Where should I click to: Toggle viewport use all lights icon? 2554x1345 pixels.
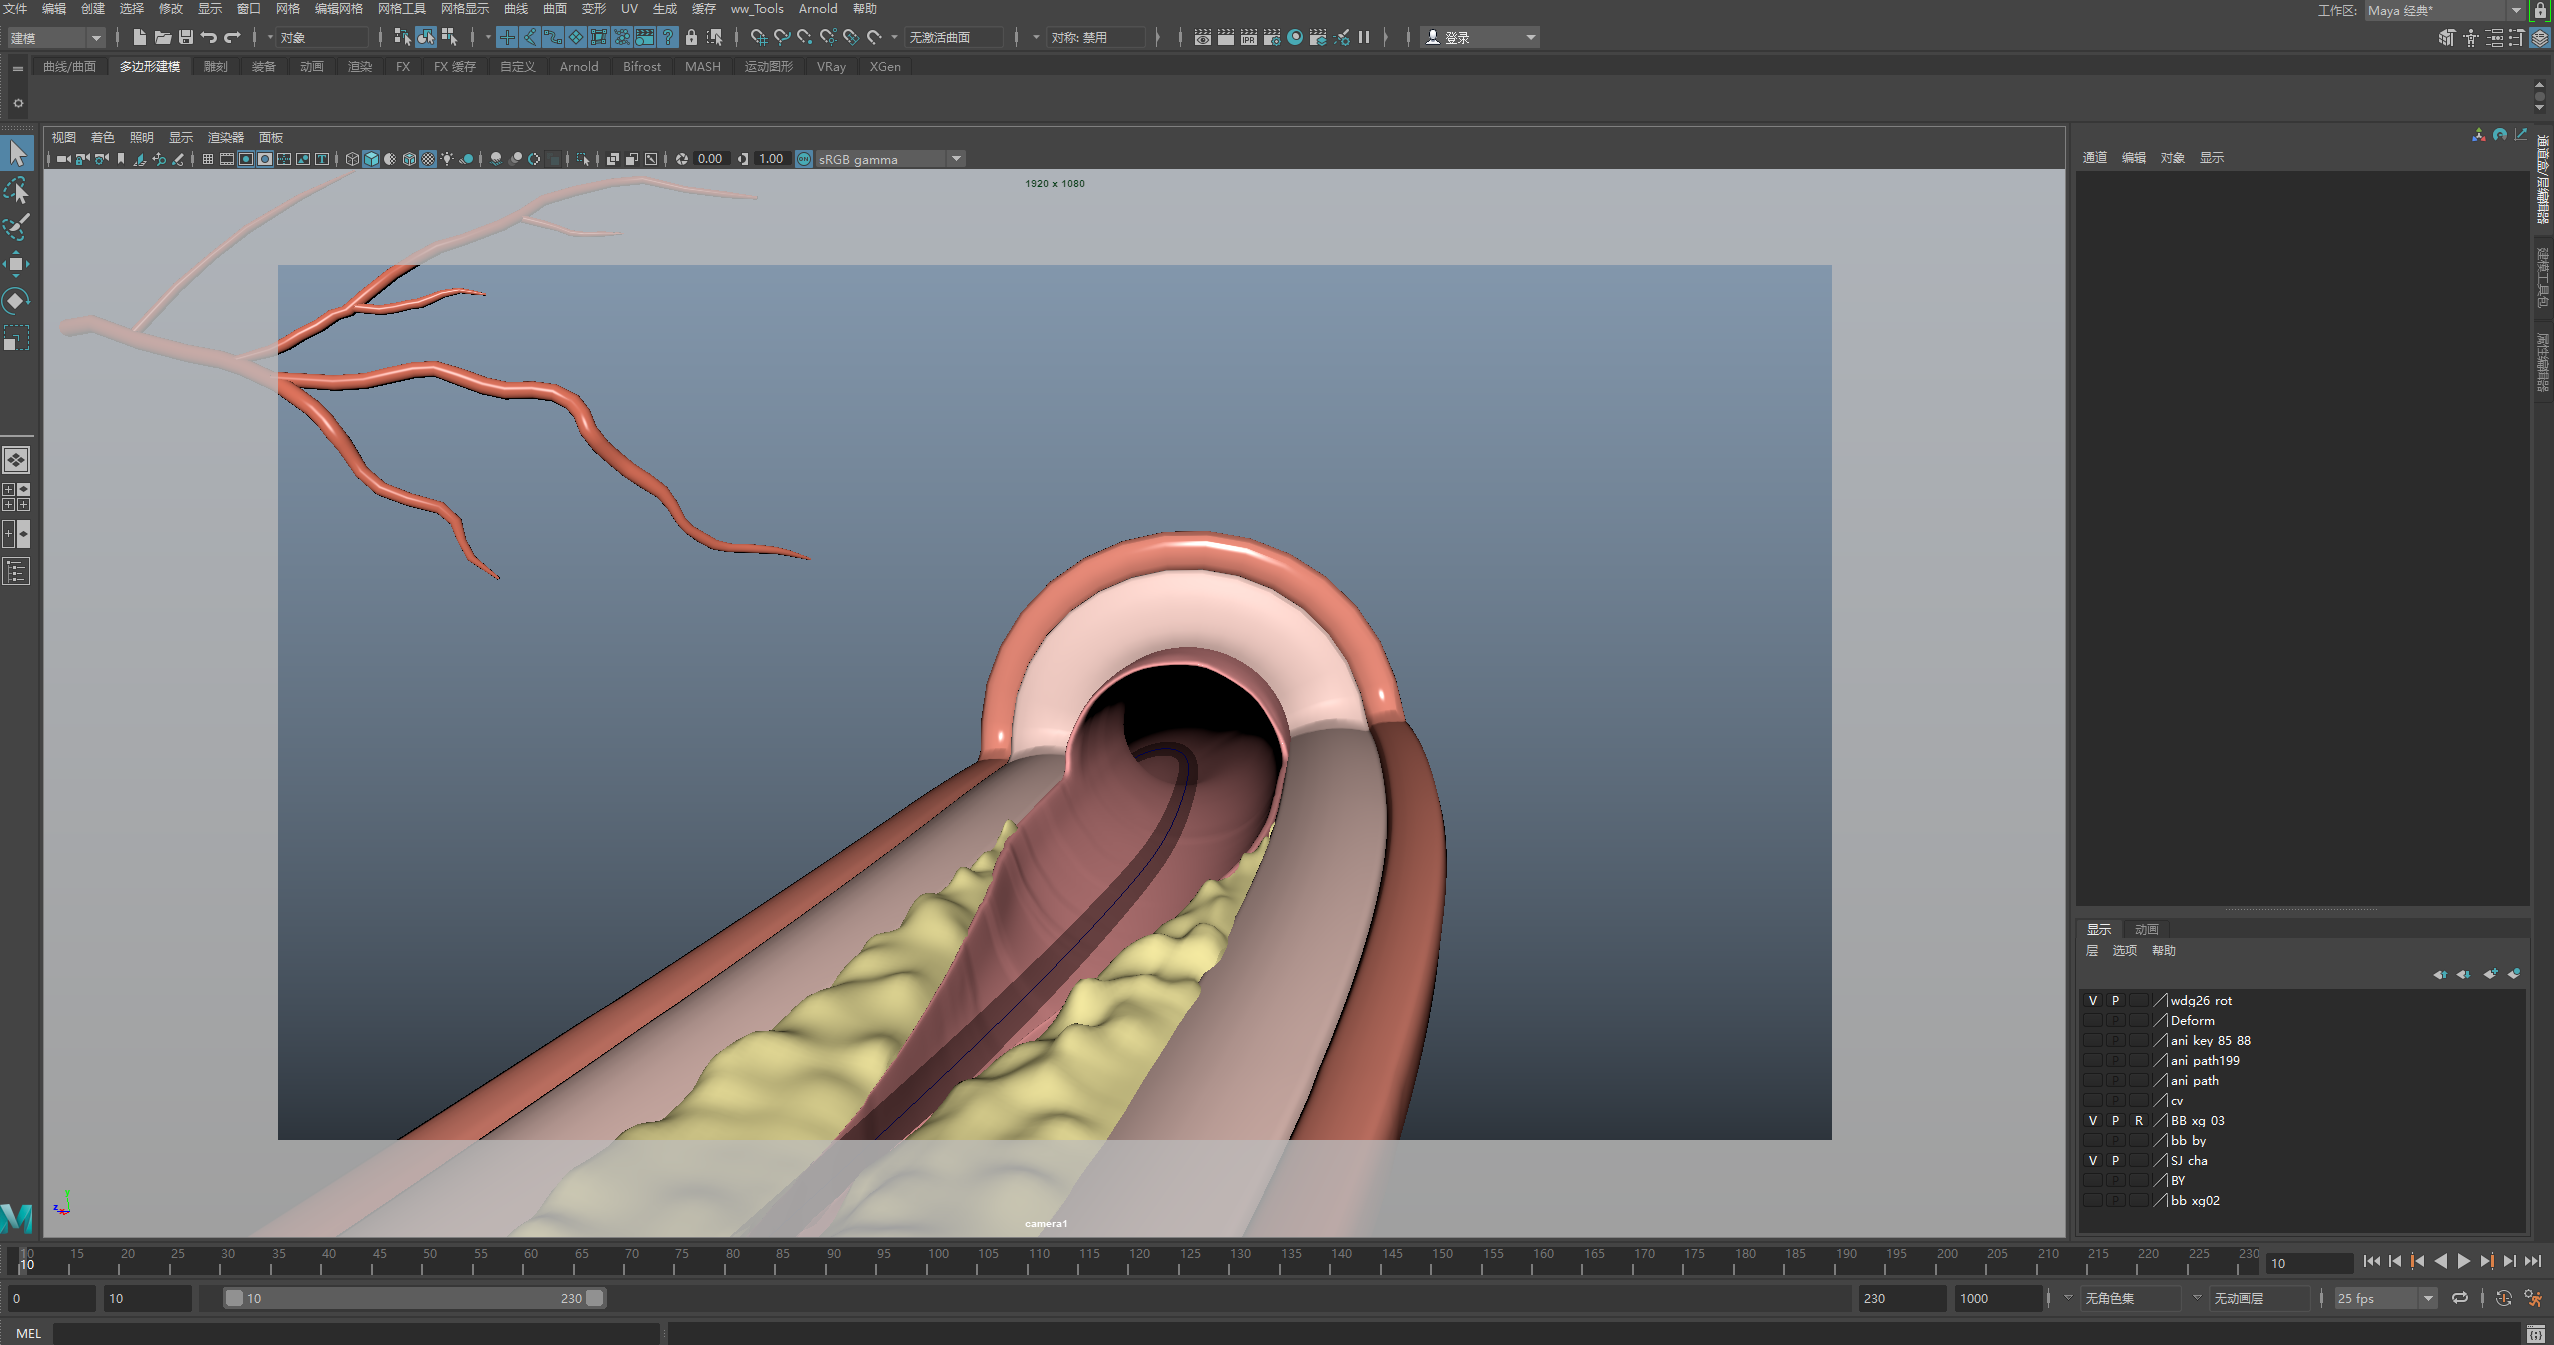[447, 159]
